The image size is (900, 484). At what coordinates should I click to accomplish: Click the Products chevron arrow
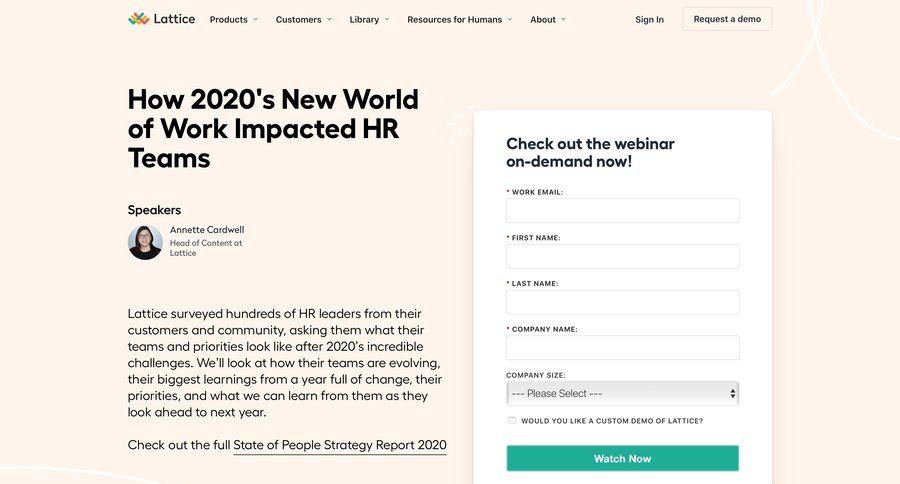point(256,19)
